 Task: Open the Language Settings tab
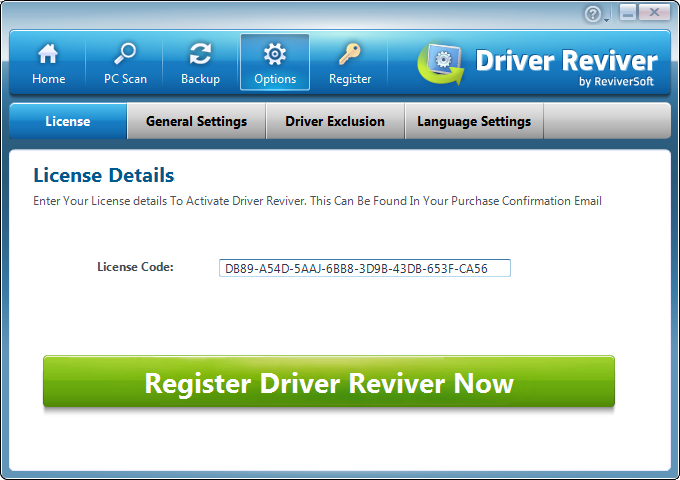pyautogui.click(x=474, y=121)
